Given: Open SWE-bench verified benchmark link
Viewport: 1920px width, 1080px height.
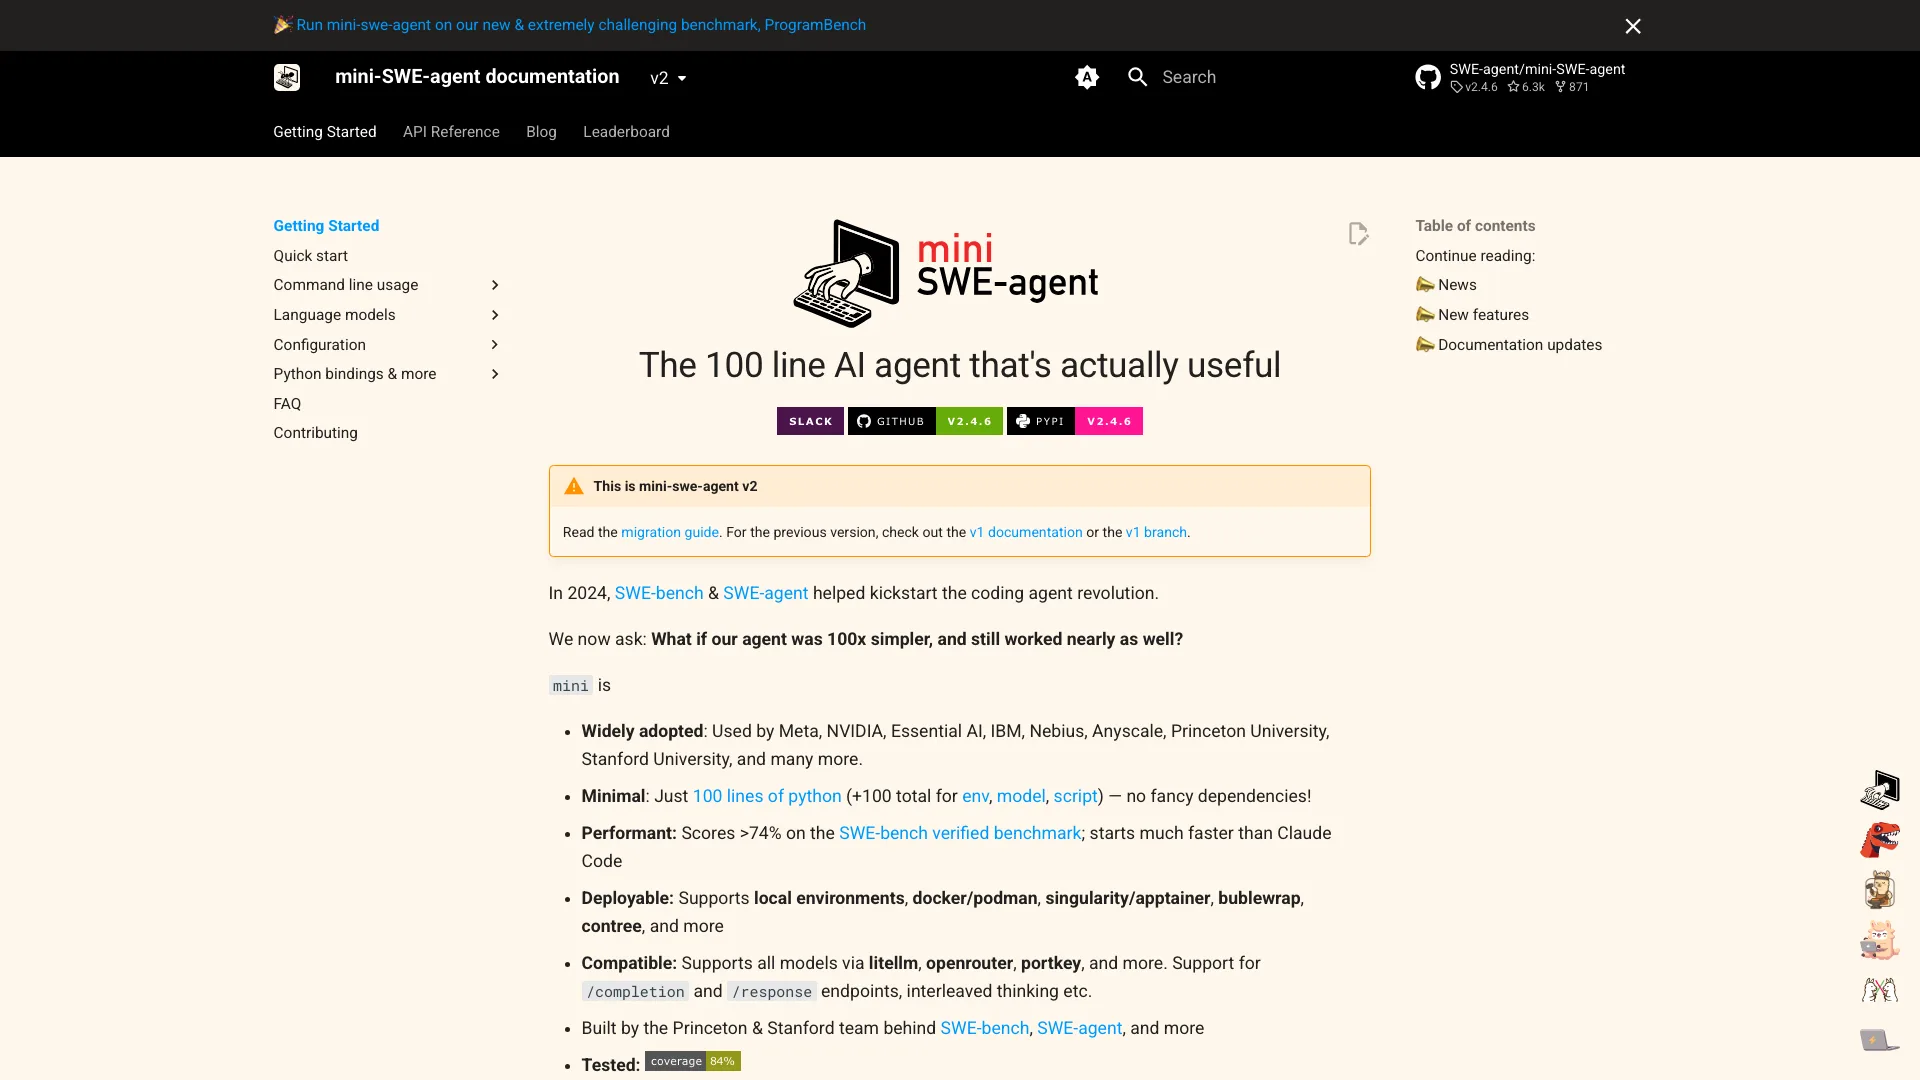Looking at the screenshot, I should tap(960, 833).
